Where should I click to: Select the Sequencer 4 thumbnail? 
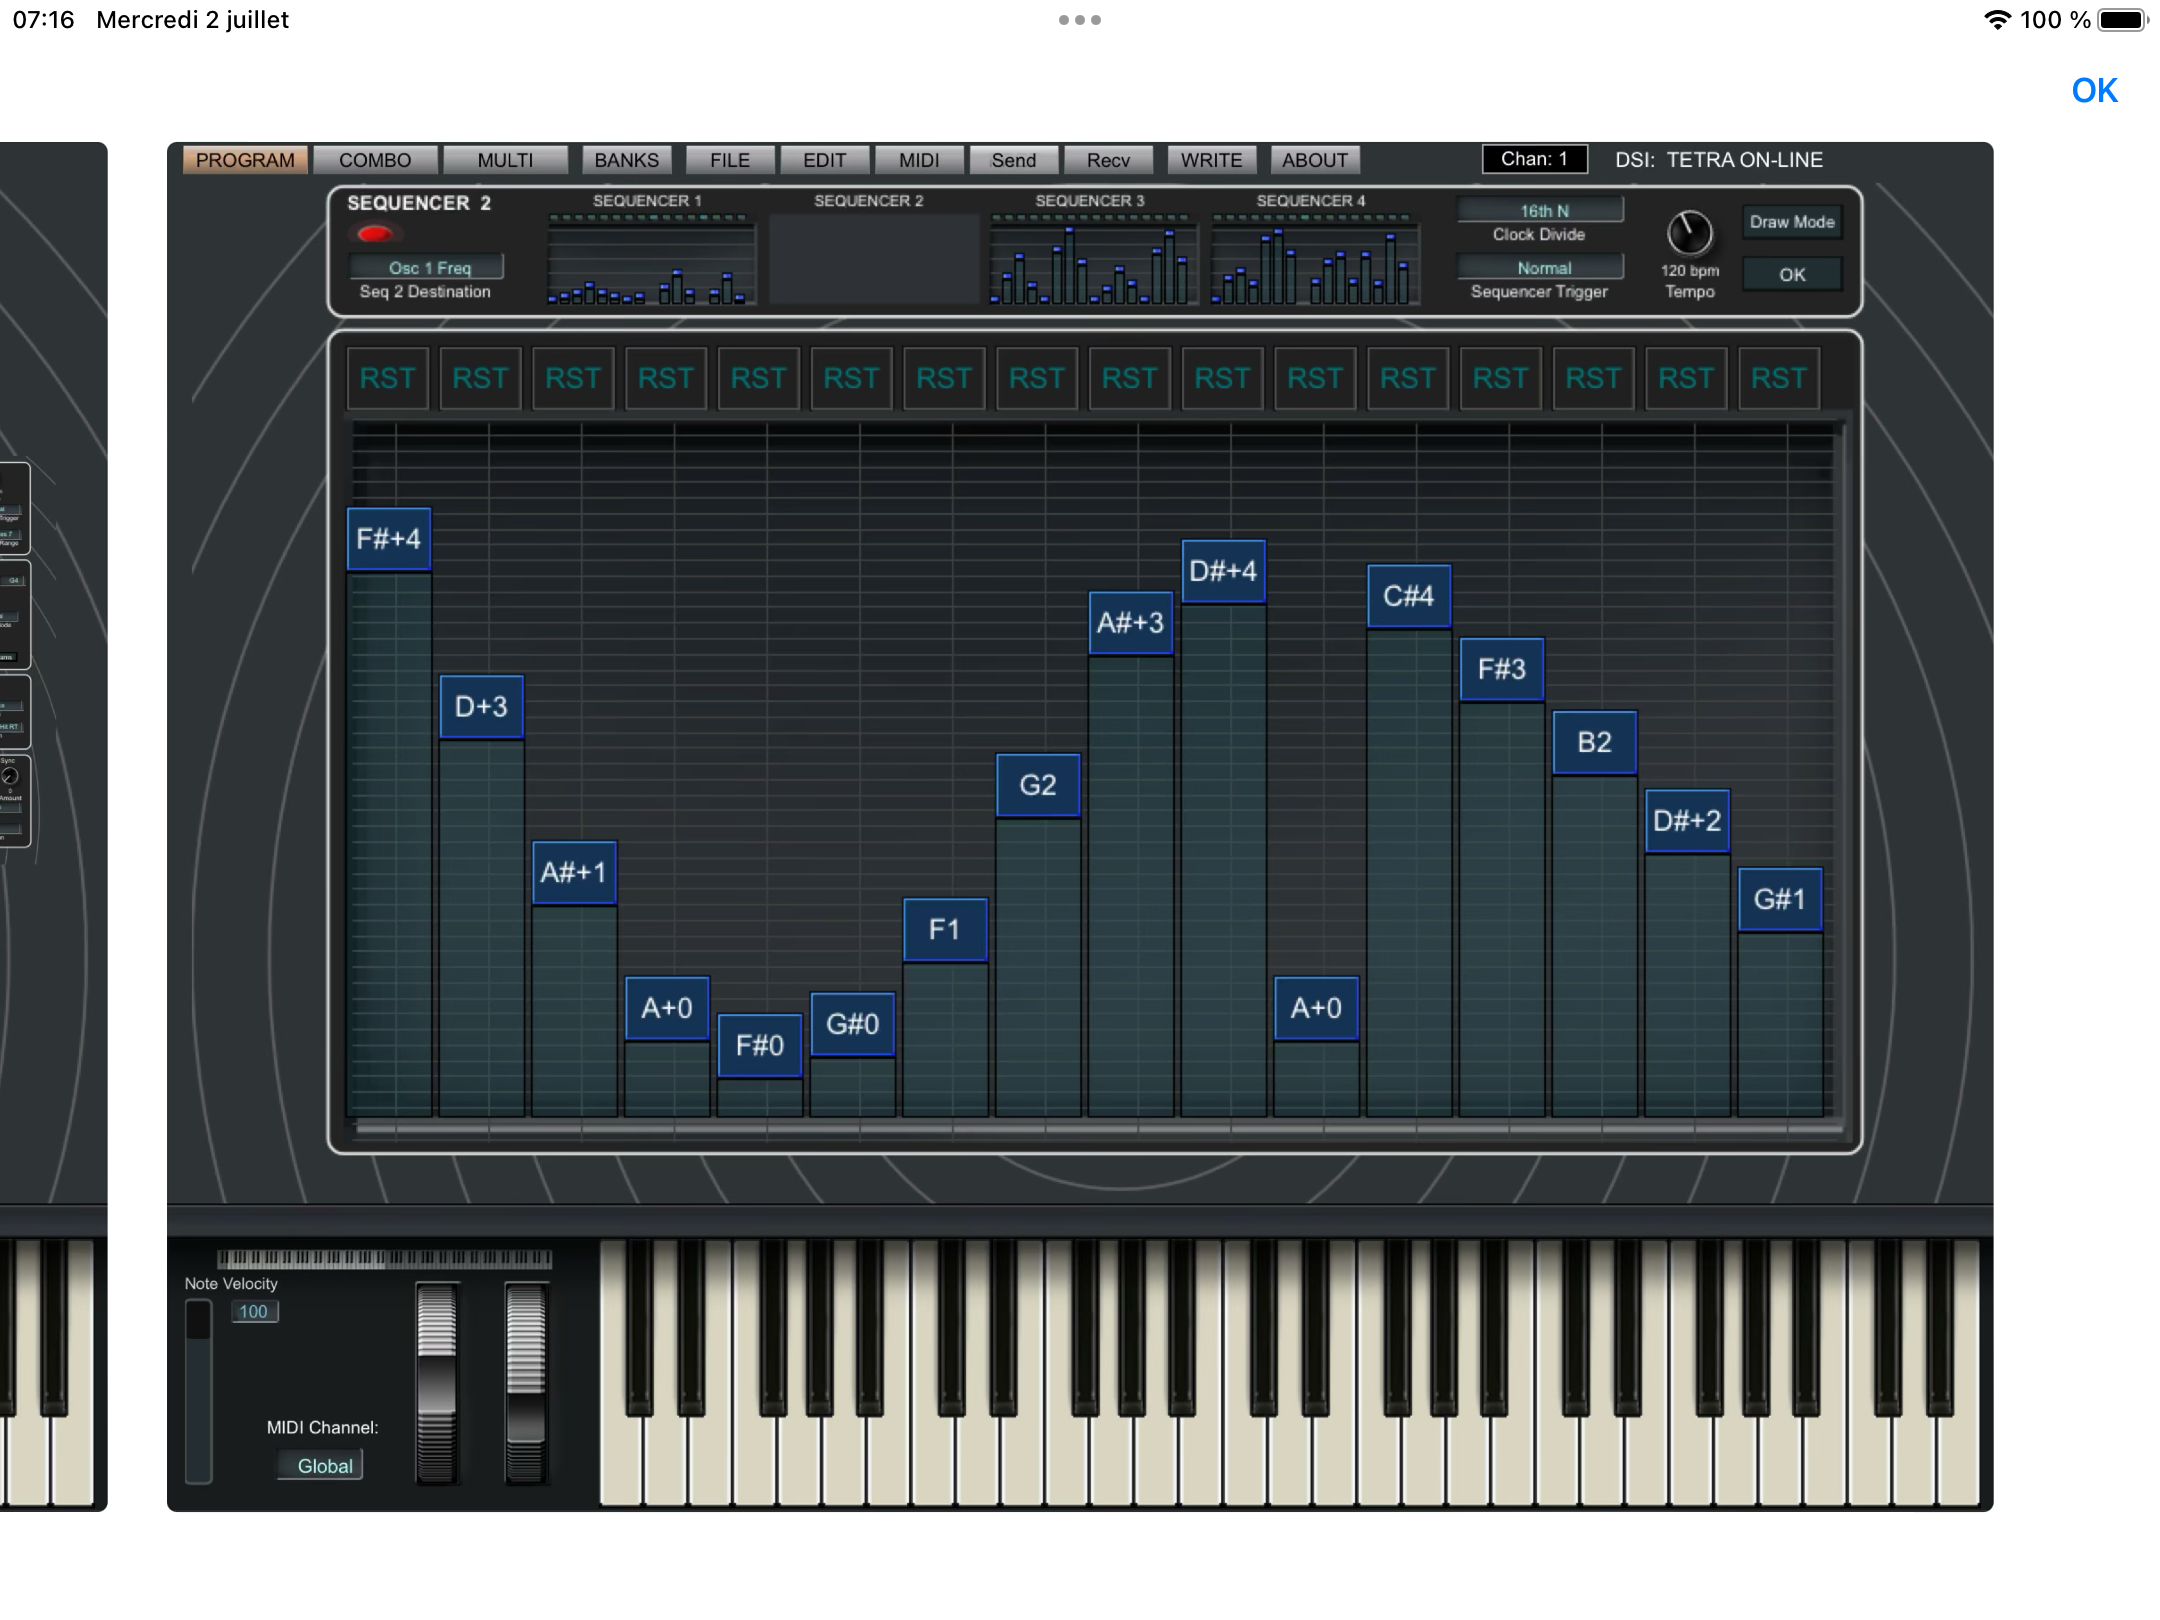coord(1313,259)
